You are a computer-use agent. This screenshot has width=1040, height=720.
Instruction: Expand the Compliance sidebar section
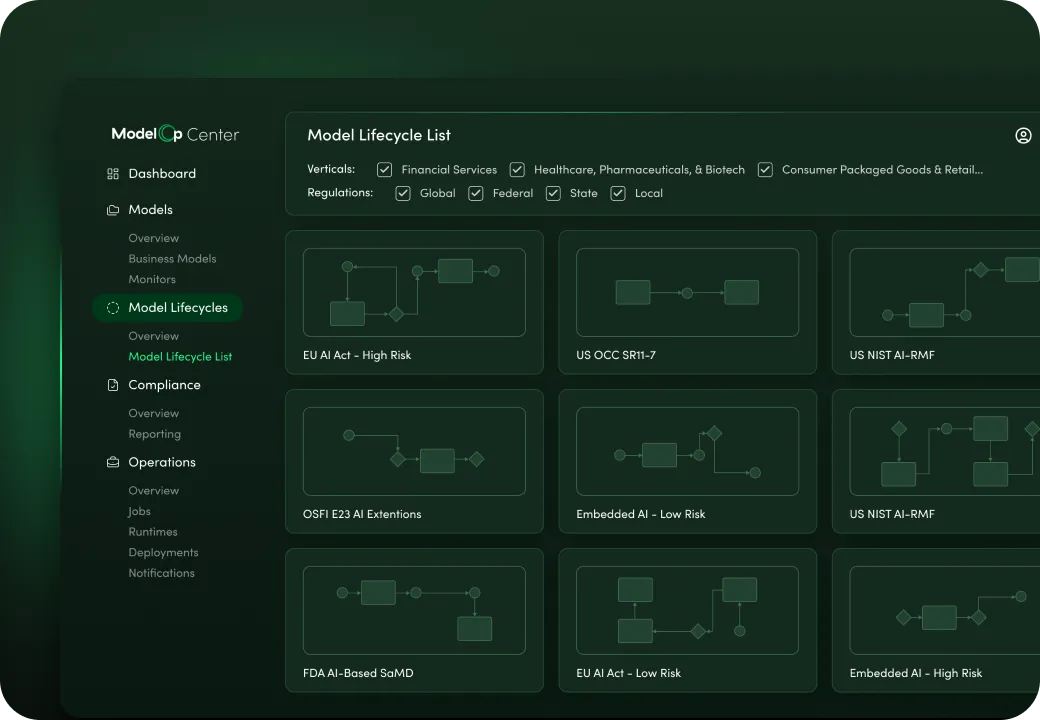click(163, 385)
